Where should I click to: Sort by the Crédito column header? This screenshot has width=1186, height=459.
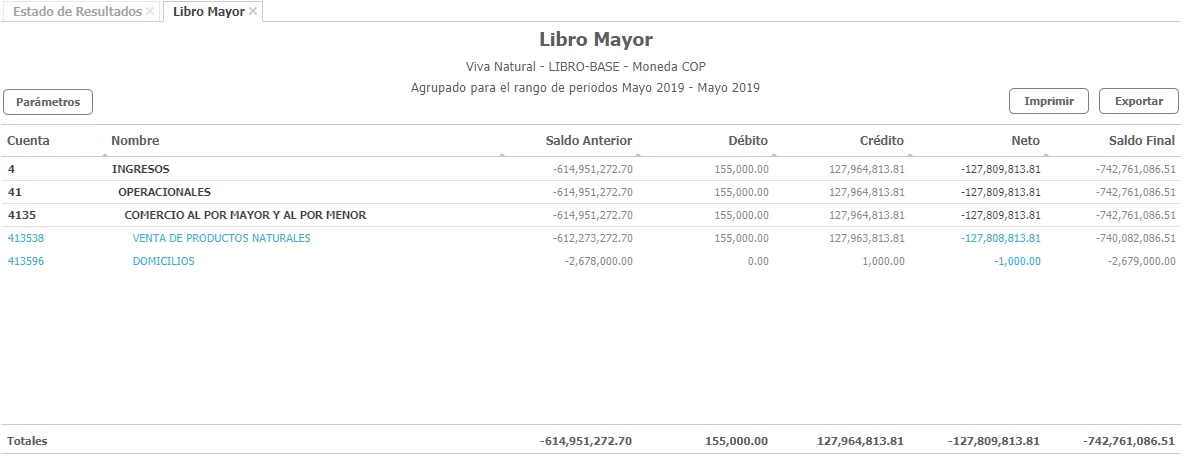[x=881, y=141]
